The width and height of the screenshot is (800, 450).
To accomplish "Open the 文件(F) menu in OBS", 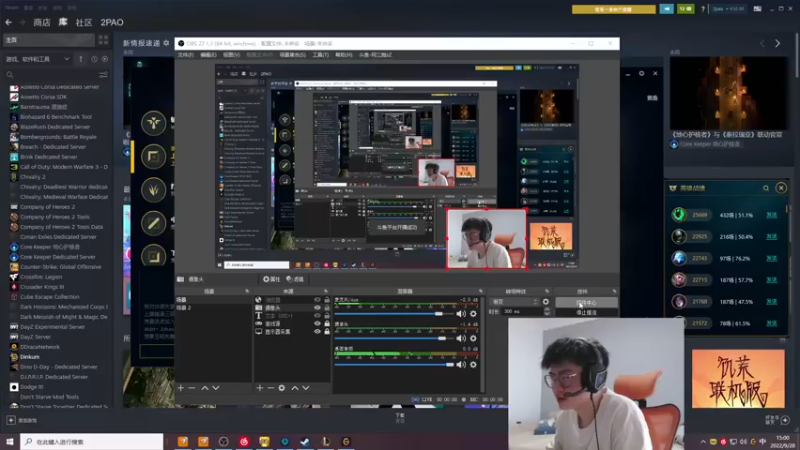I will click(x=186, y=55).
